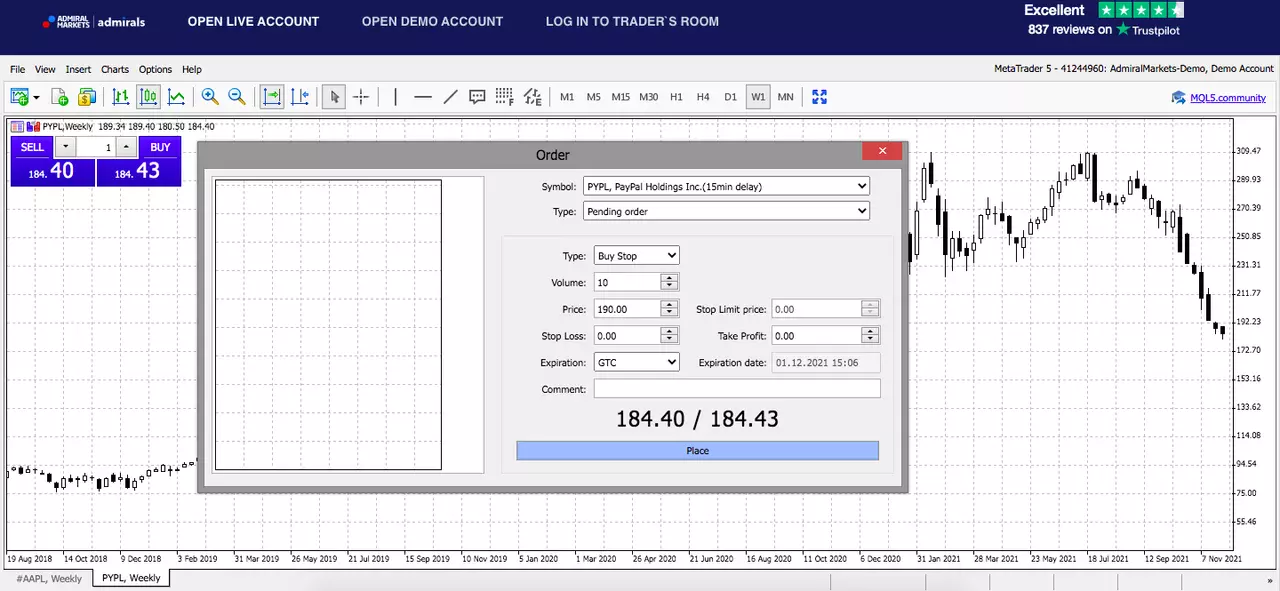
Task: Switch timeframe to H1
Action: tap(677, 97)
